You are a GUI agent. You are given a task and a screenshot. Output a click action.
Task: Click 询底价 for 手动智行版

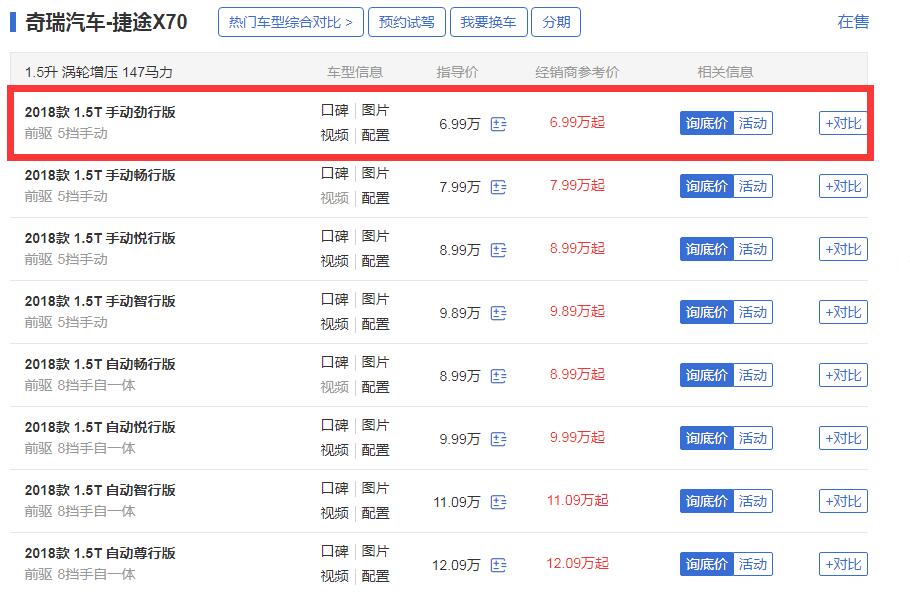pyautogui.click(x=706, y=312)
